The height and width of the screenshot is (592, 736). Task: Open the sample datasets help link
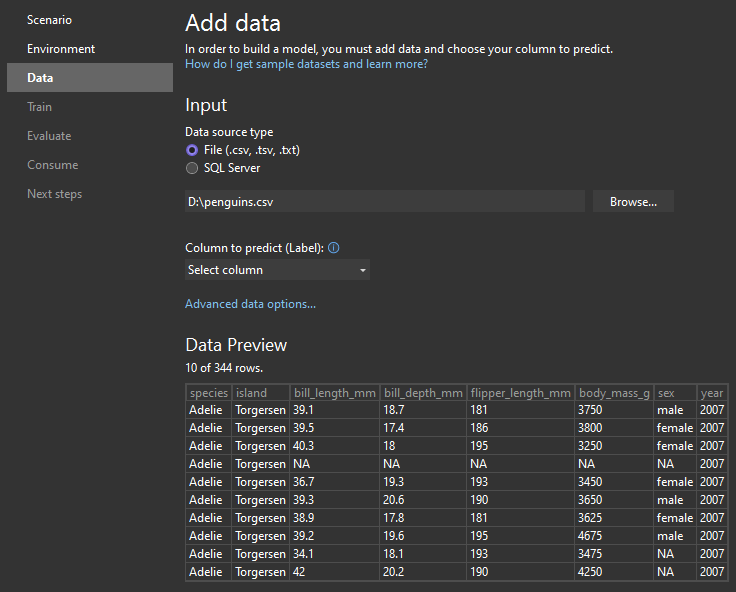(x=306, y=64)
